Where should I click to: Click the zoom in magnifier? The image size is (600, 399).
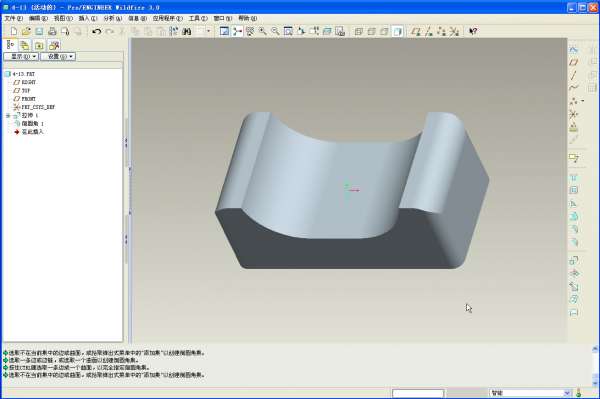tap(262, 31)
